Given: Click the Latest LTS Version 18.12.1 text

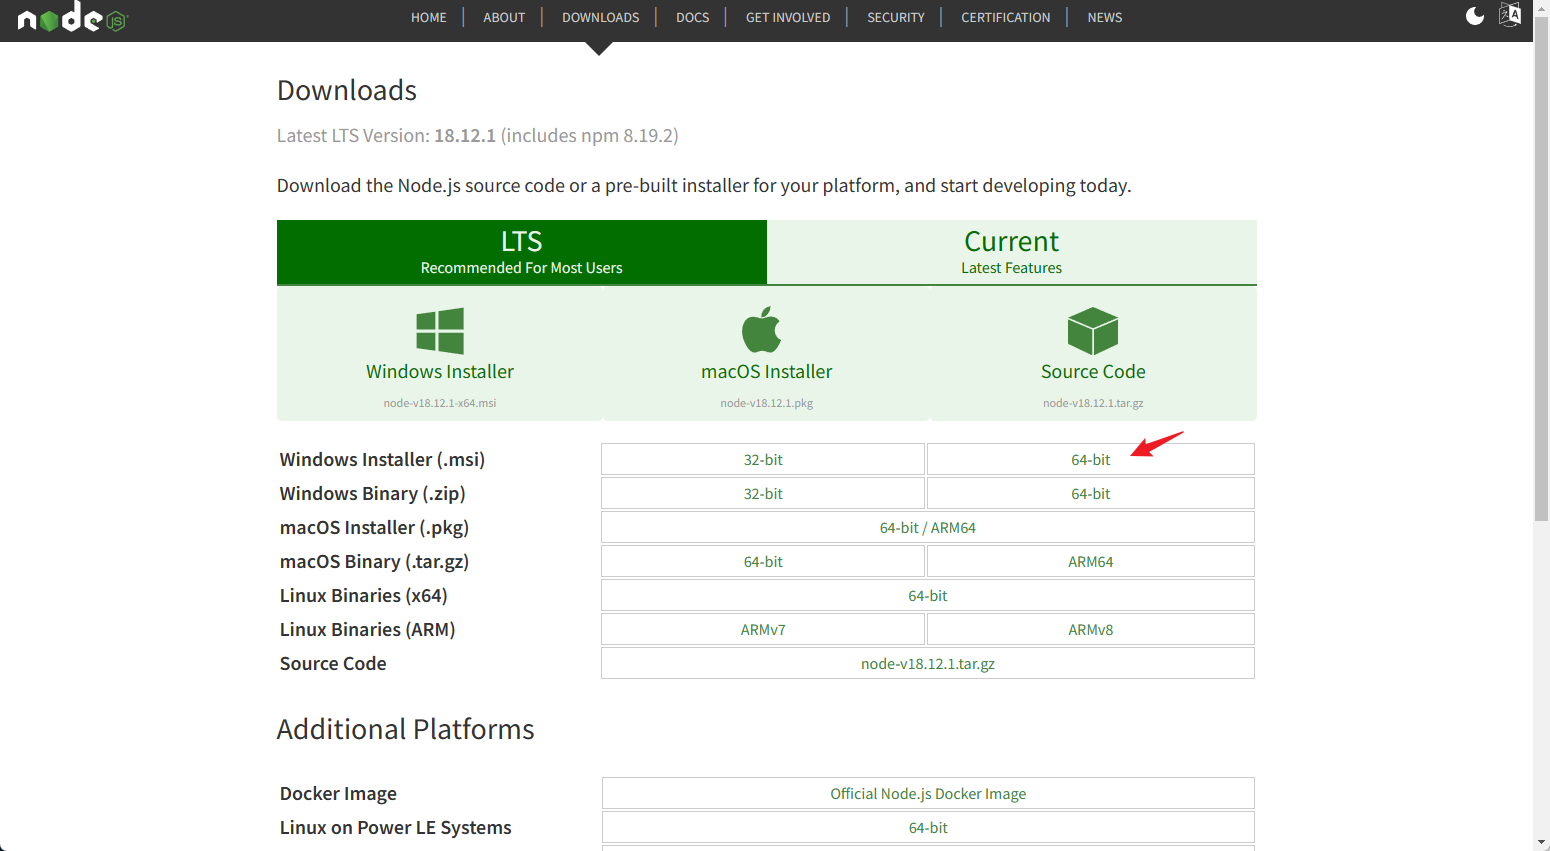Looking at the screenshot, I should click(x=478, y=136).
